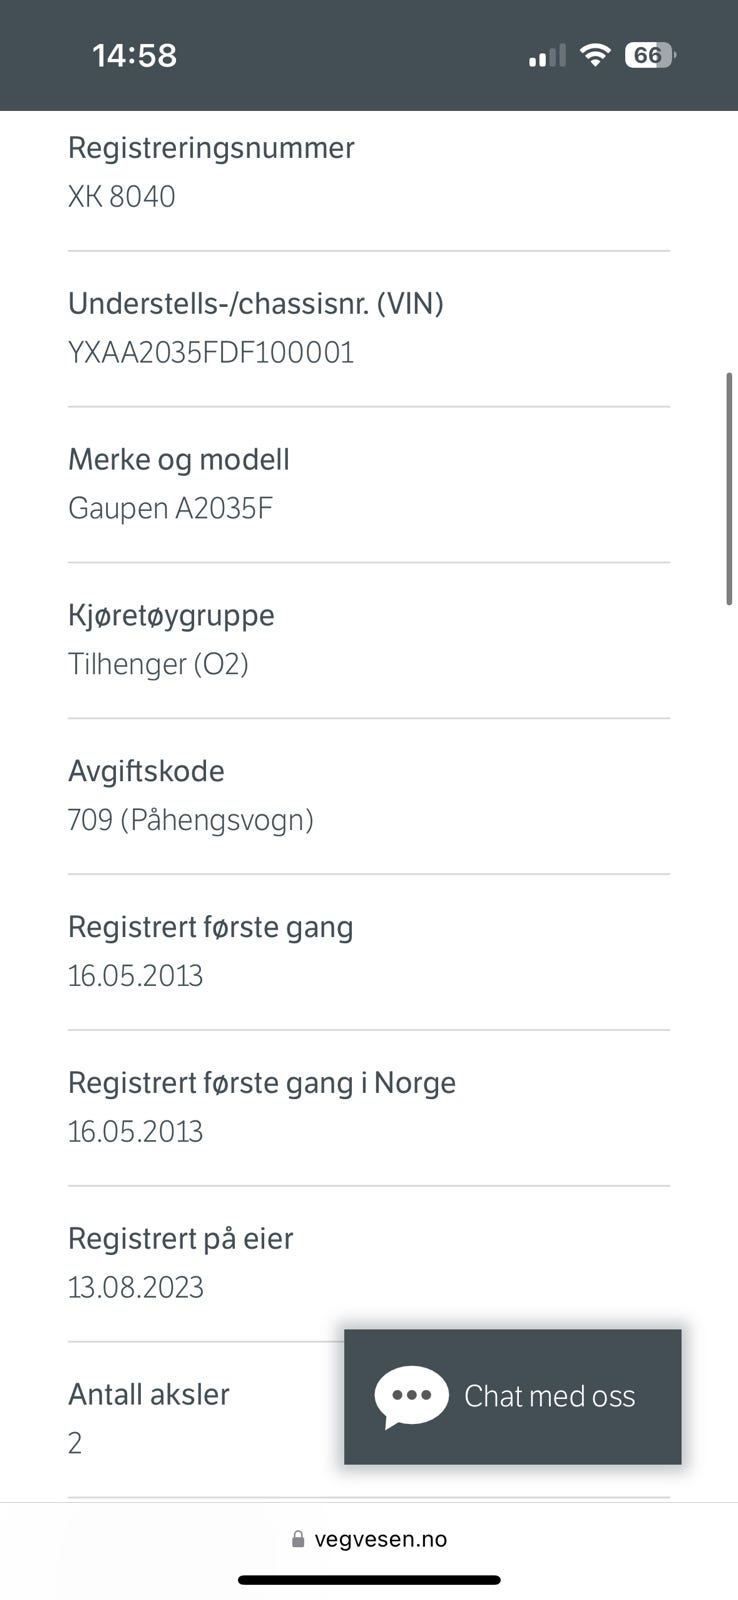Tap the Registrert første gang i Norge label
Viewport: 738px width, 1600px height.
[x=262, y=1083]
